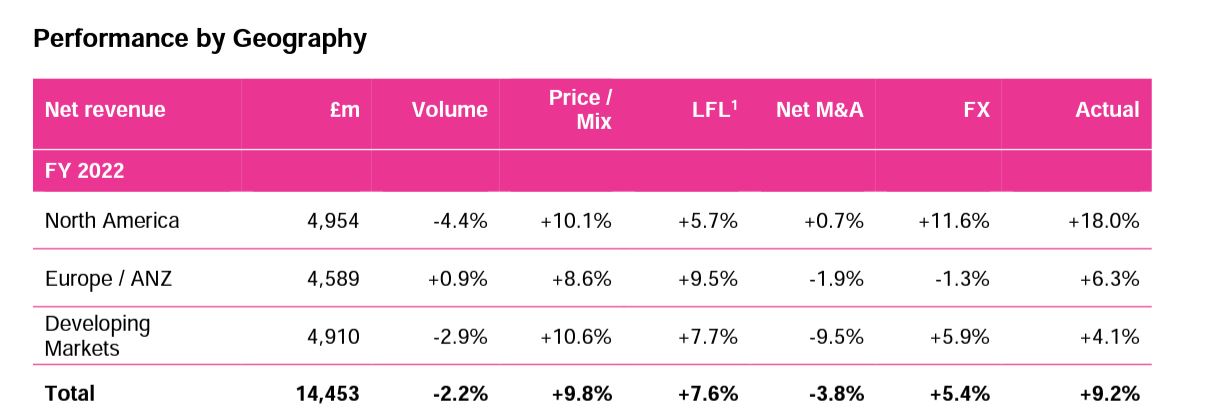This screenshot has height=418, width=1212.
Task: Click Europe / ANZ LFL value +9.5%
Action: [x=708, y=279]
